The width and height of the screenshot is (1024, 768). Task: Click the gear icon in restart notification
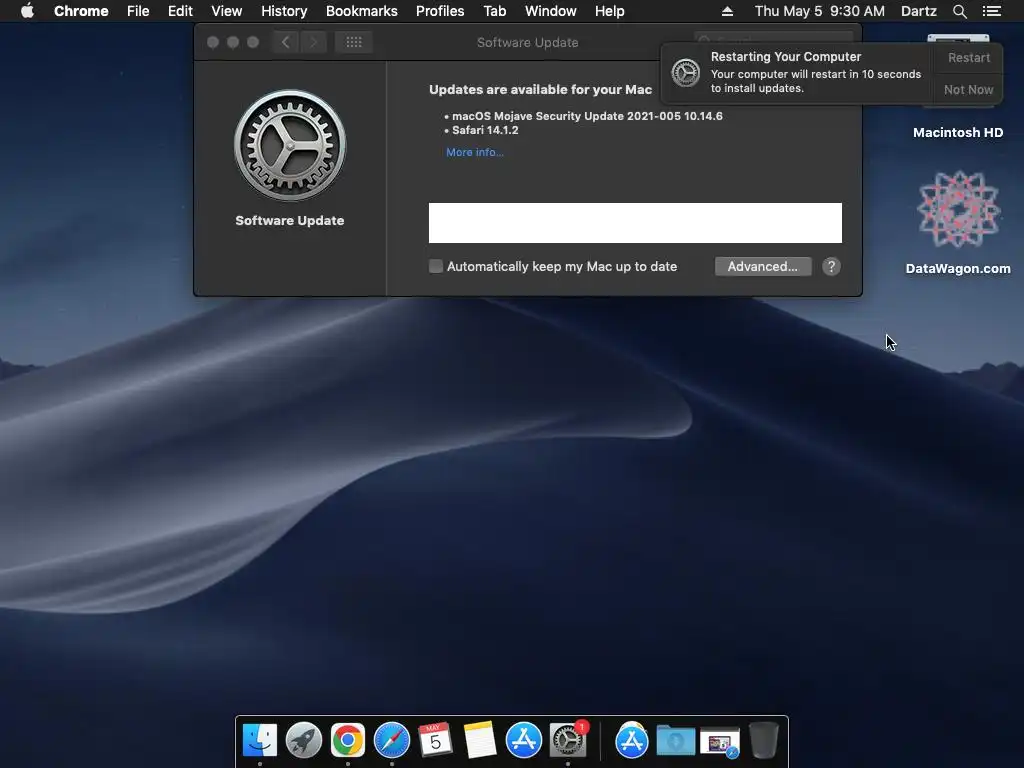(x=686, y=72)
